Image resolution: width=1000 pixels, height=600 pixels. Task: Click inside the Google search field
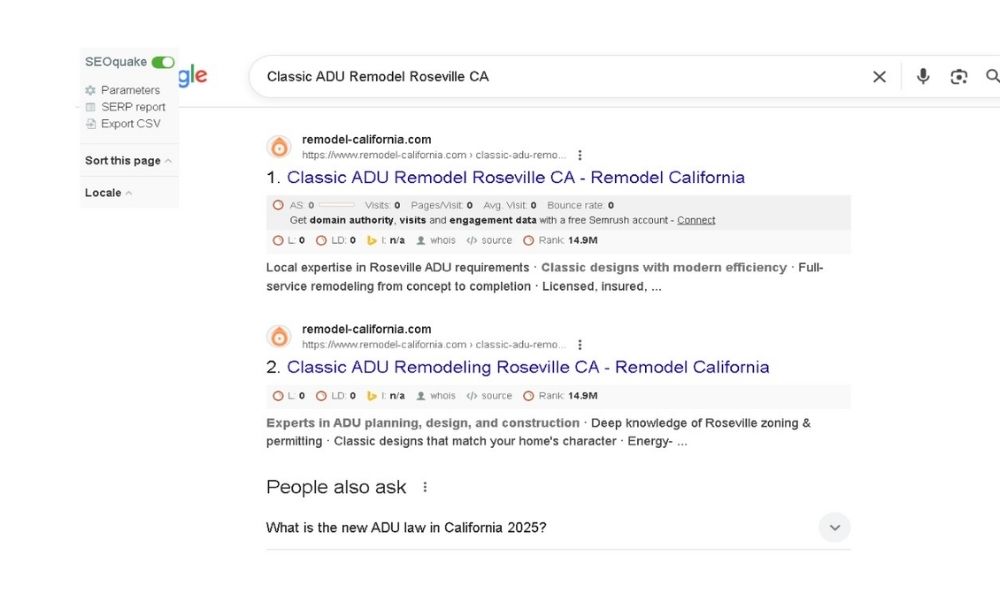(x=560, y=77)
